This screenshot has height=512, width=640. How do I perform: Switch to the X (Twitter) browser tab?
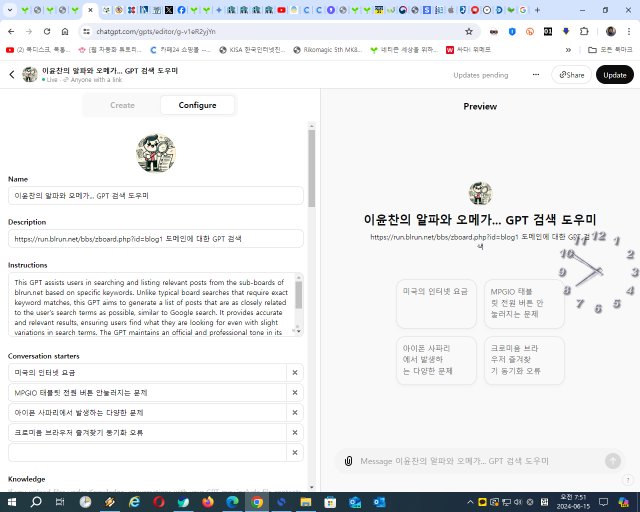click(x=169, y=10)
